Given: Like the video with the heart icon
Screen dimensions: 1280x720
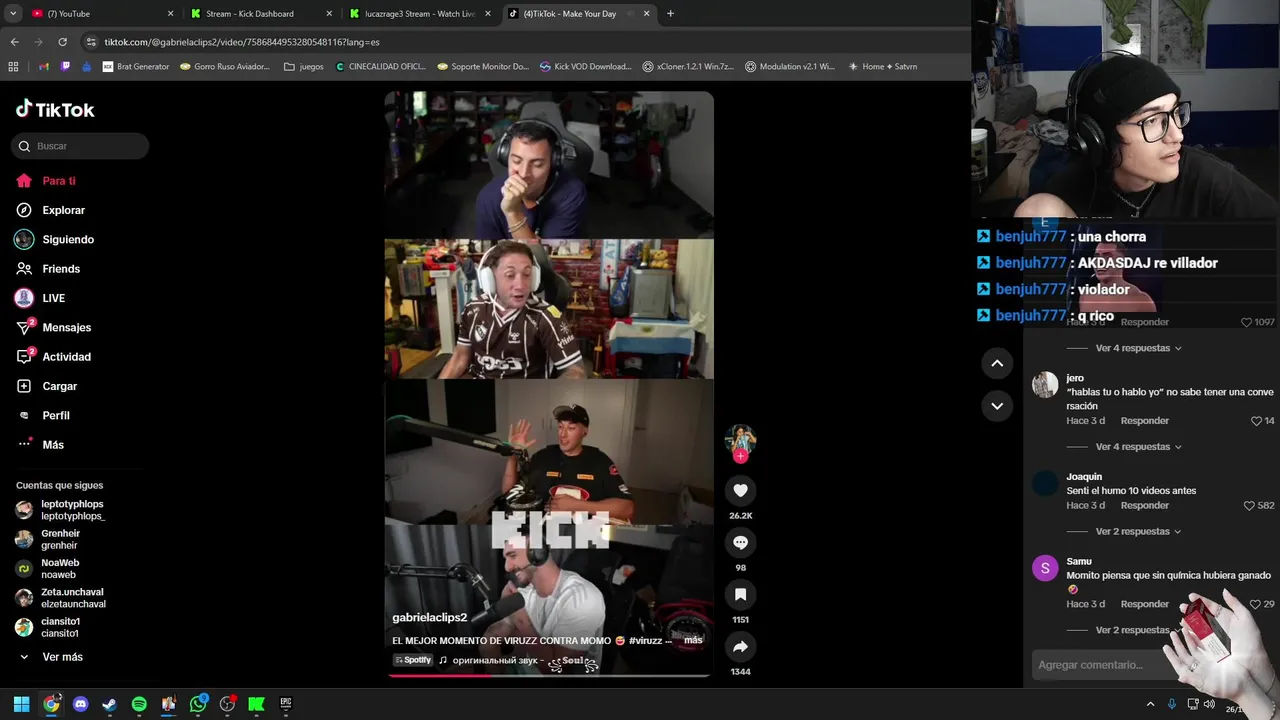Looking at the screenshot, I should pos(740,490).
